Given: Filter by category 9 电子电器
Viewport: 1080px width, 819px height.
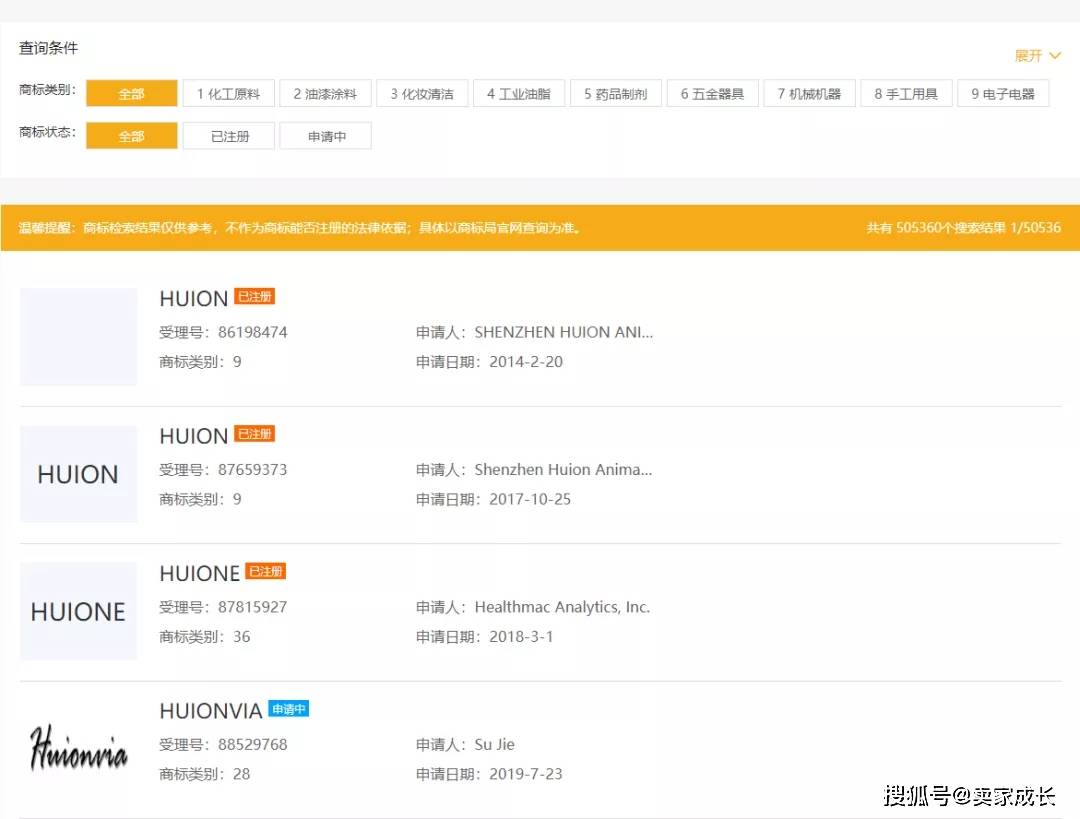Looking at the screenshot, I should click(1003, 94).
